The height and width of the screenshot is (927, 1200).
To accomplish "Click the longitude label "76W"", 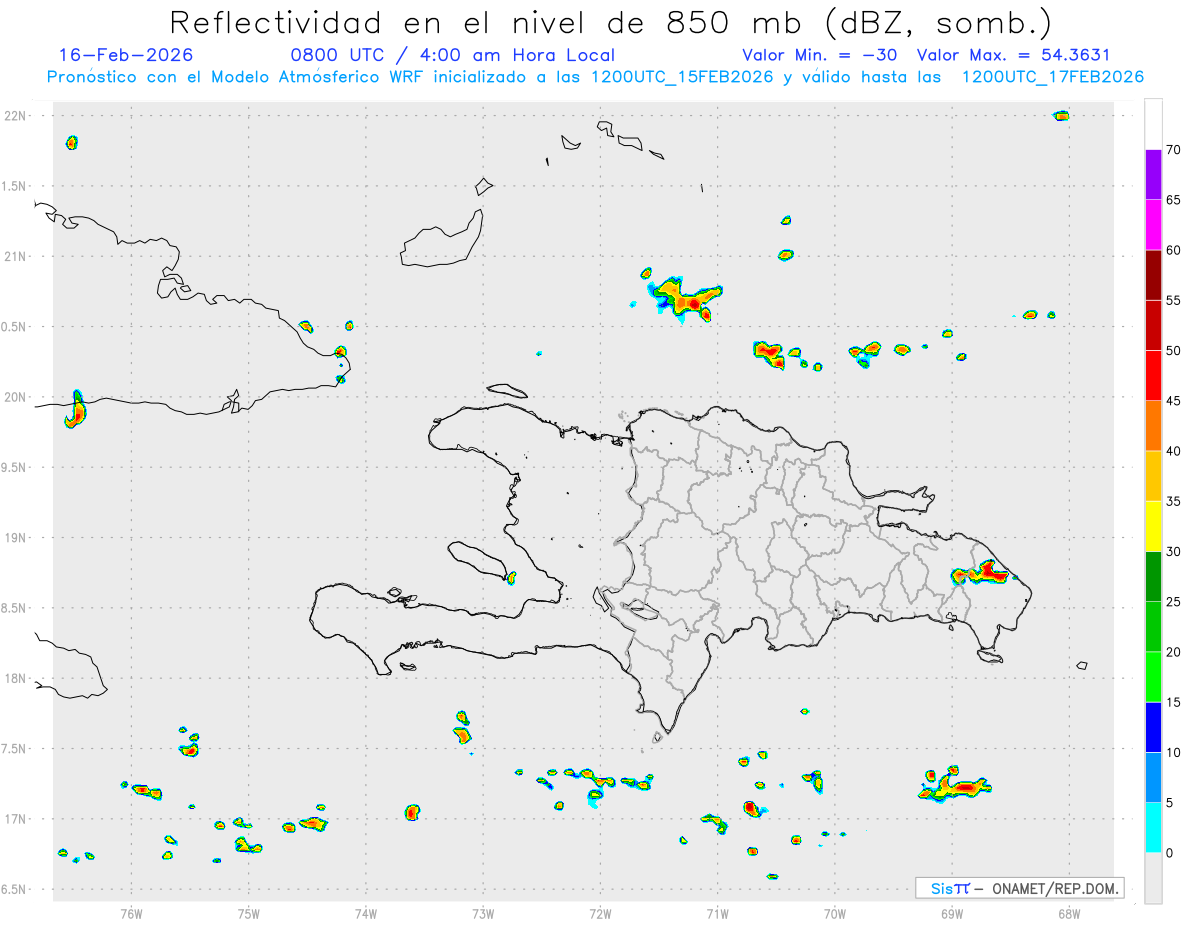I will pyautogui.click(x=131, y=912).
